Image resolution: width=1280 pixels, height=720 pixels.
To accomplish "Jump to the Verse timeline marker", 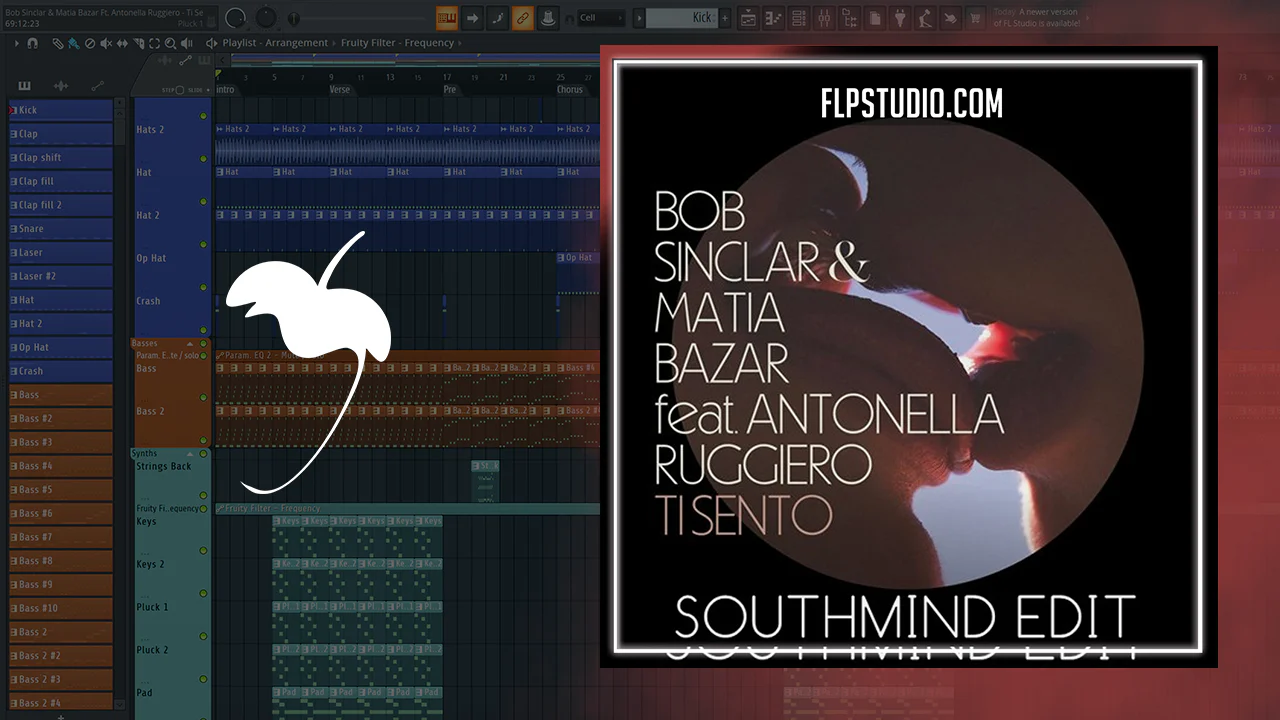I will click(340, 90).
